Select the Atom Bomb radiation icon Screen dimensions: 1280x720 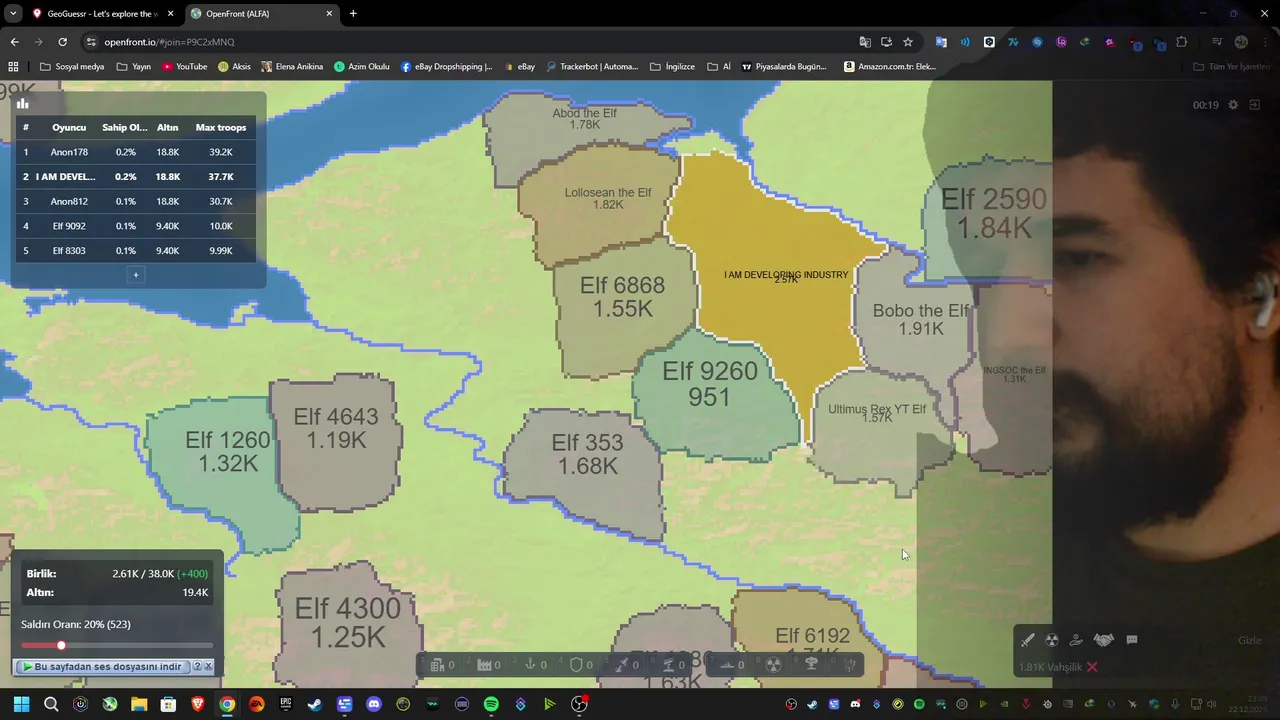[x=772, y=664]
